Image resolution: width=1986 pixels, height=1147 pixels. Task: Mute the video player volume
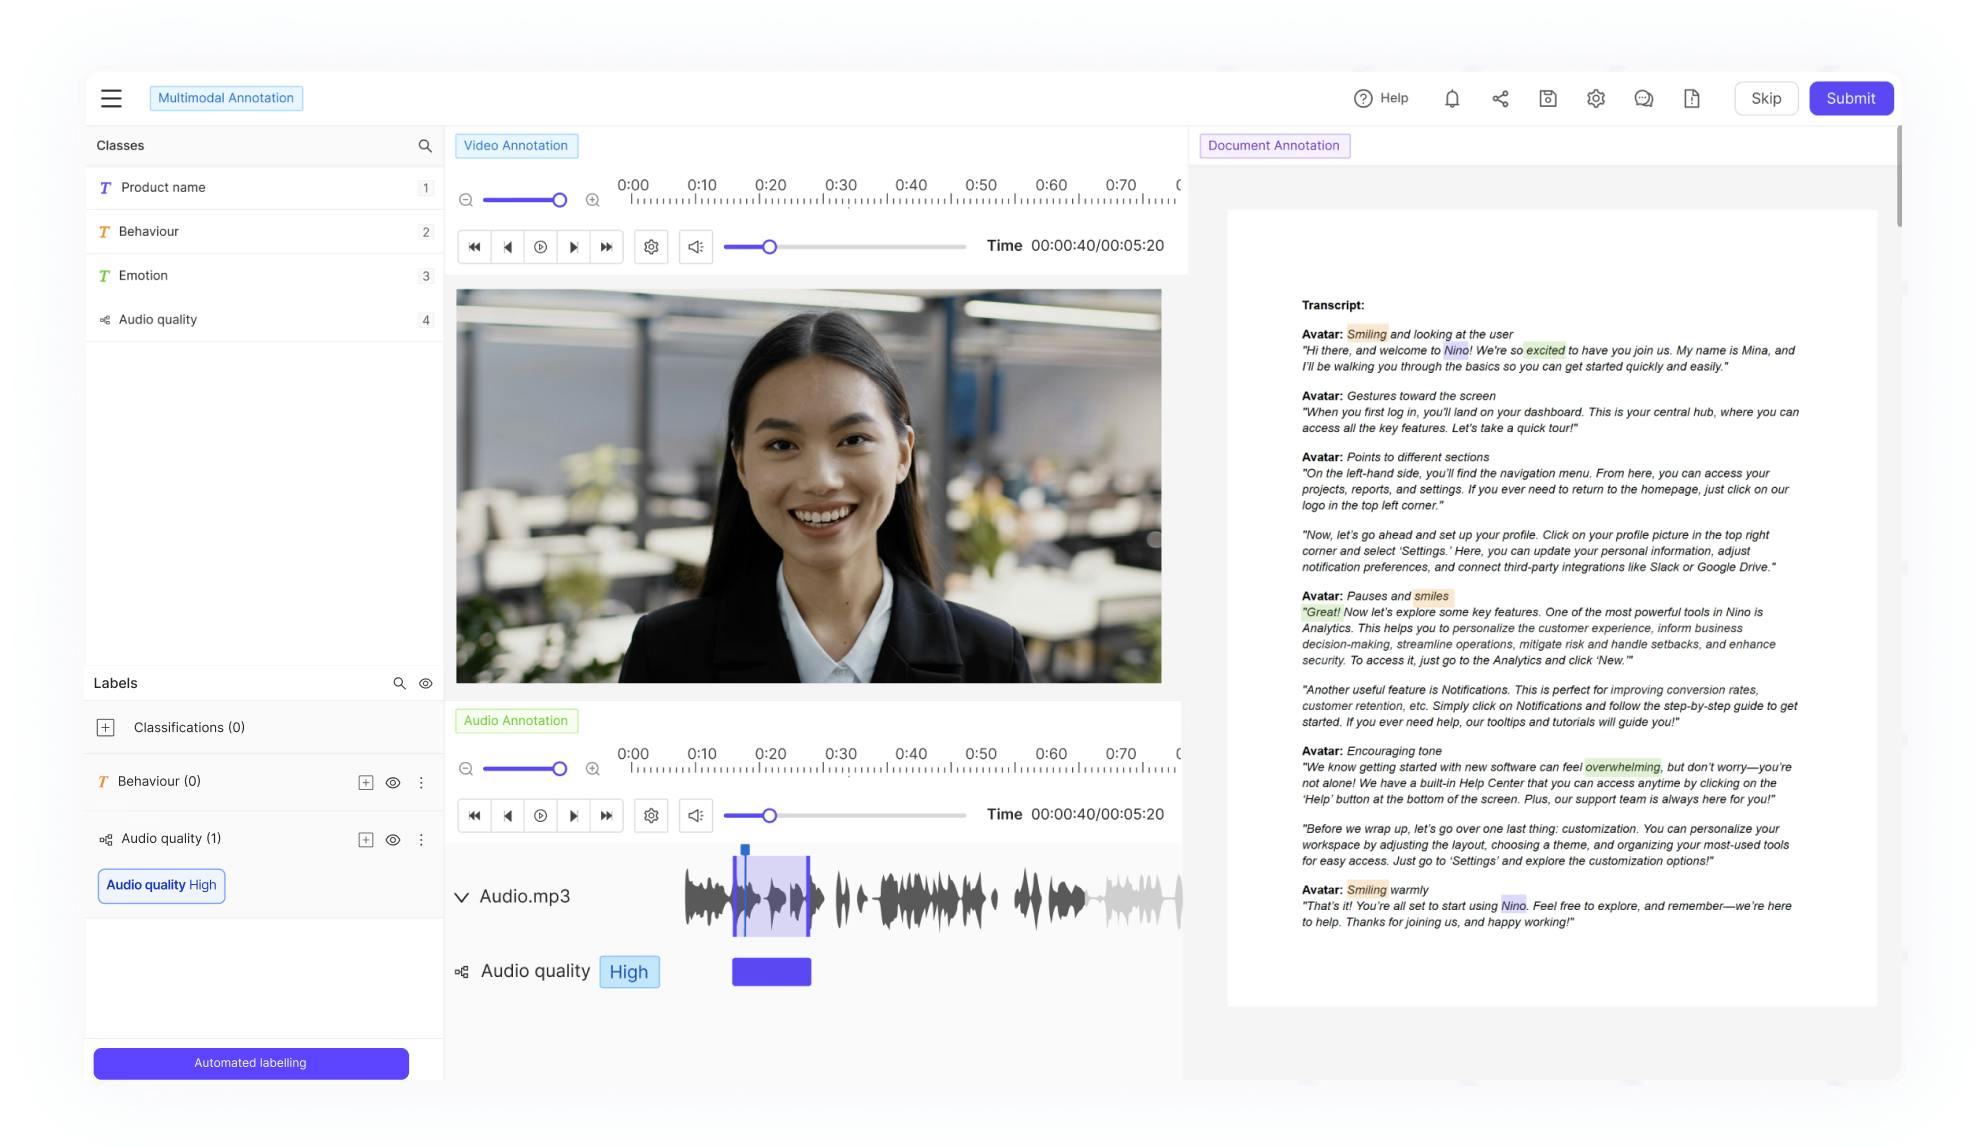click(696, 247)
